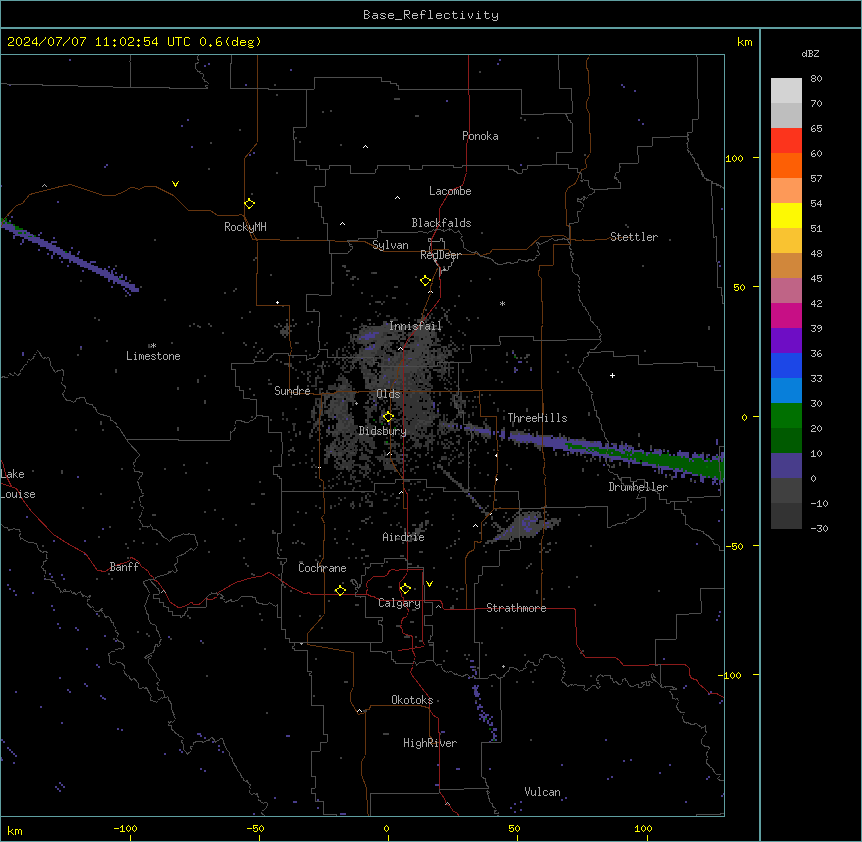Click the km unit label at top right
Viewport: 862px width, 842px height.
pyautogui.click(x=744, y=42)
